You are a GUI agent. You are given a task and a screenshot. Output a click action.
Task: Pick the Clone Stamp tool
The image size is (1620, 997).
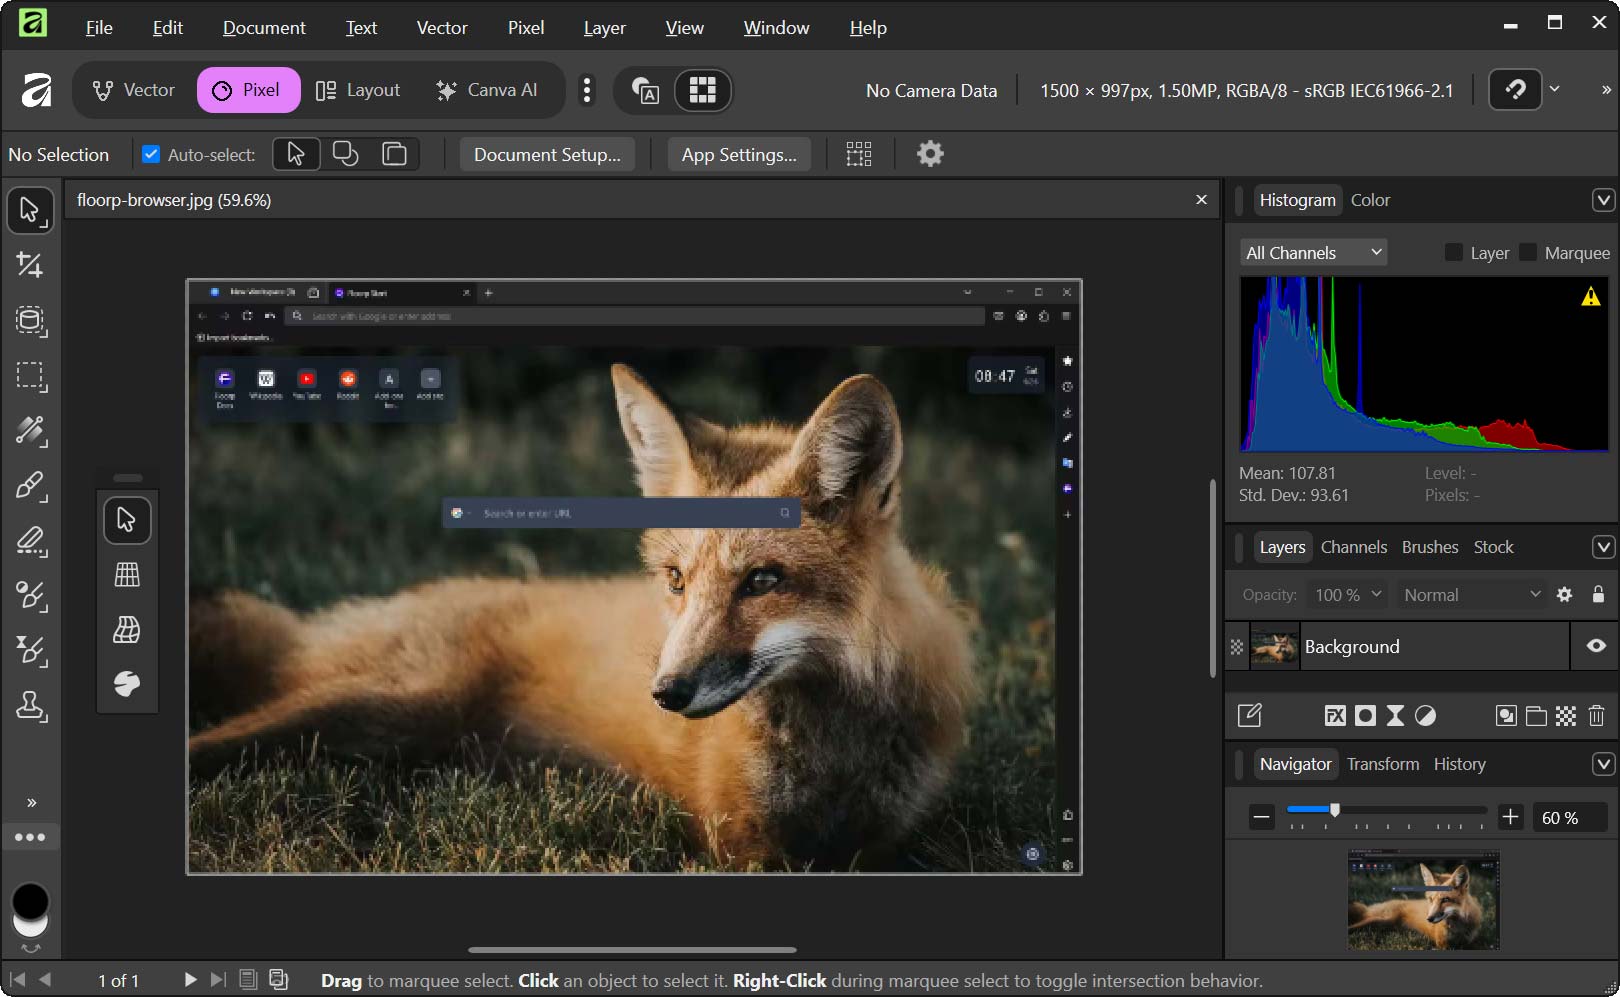(x=30, y=706)
